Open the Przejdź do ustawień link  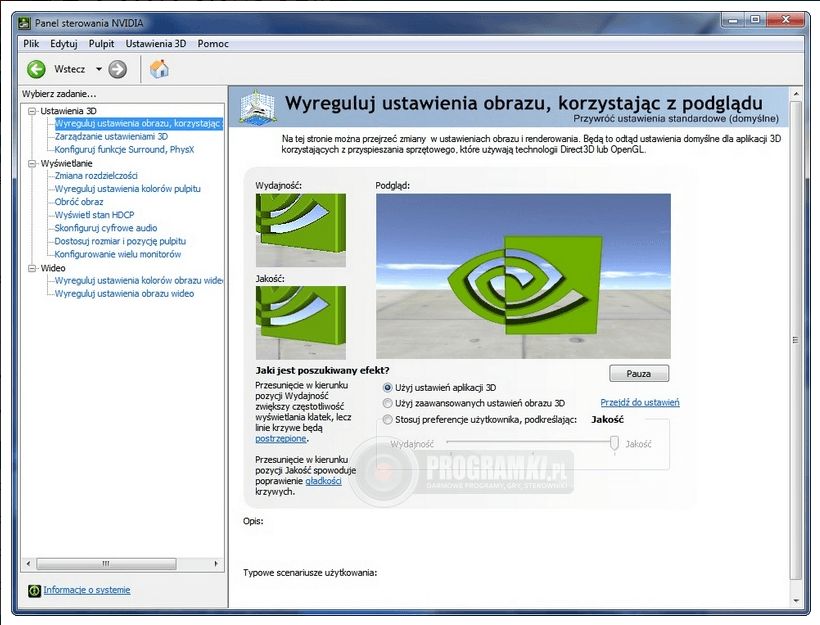640,402
